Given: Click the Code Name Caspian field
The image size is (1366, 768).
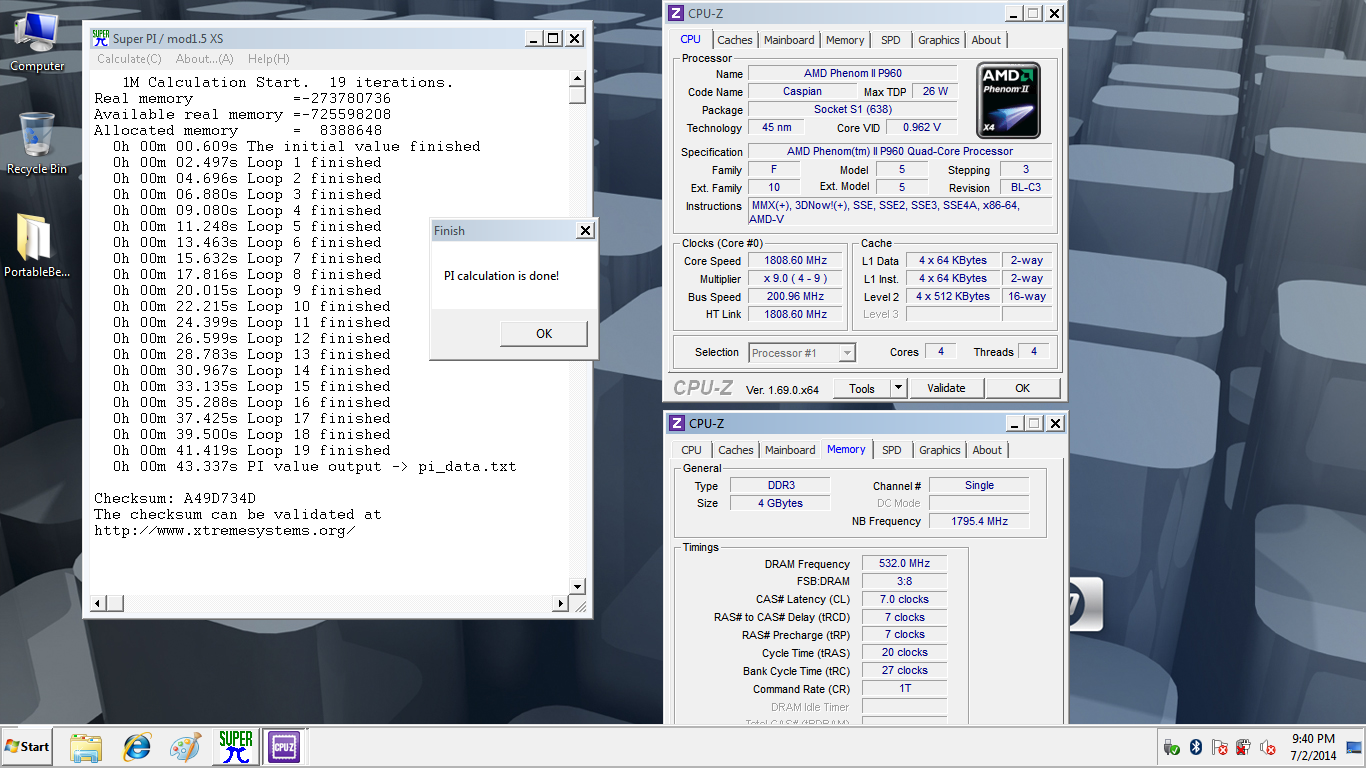Looking at the screenshot, I should pyautogui.click(x=802, y=91).
